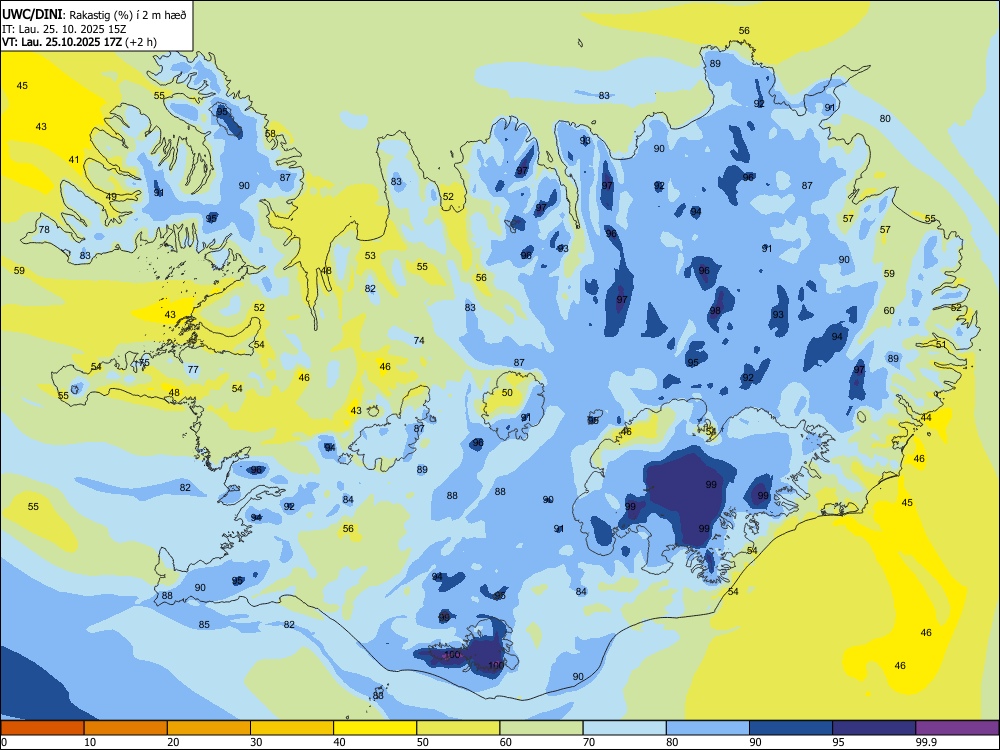Click the map humidity value '49'
Viewport: 1000px width, 750px height.
[111, 196]
